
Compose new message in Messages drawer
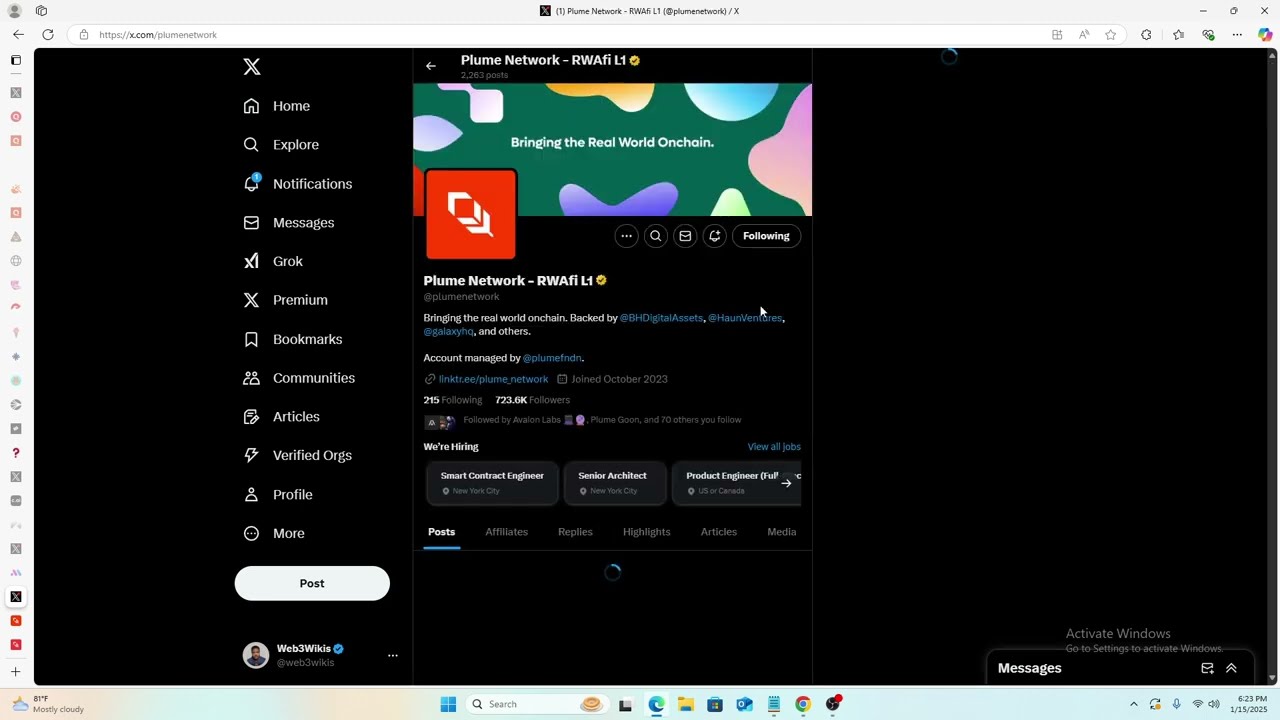(x=1207, y=668)
